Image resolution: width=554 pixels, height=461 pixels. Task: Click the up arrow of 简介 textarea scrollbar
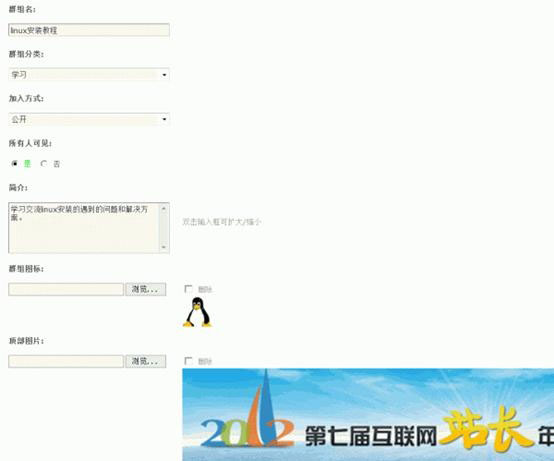164,208
